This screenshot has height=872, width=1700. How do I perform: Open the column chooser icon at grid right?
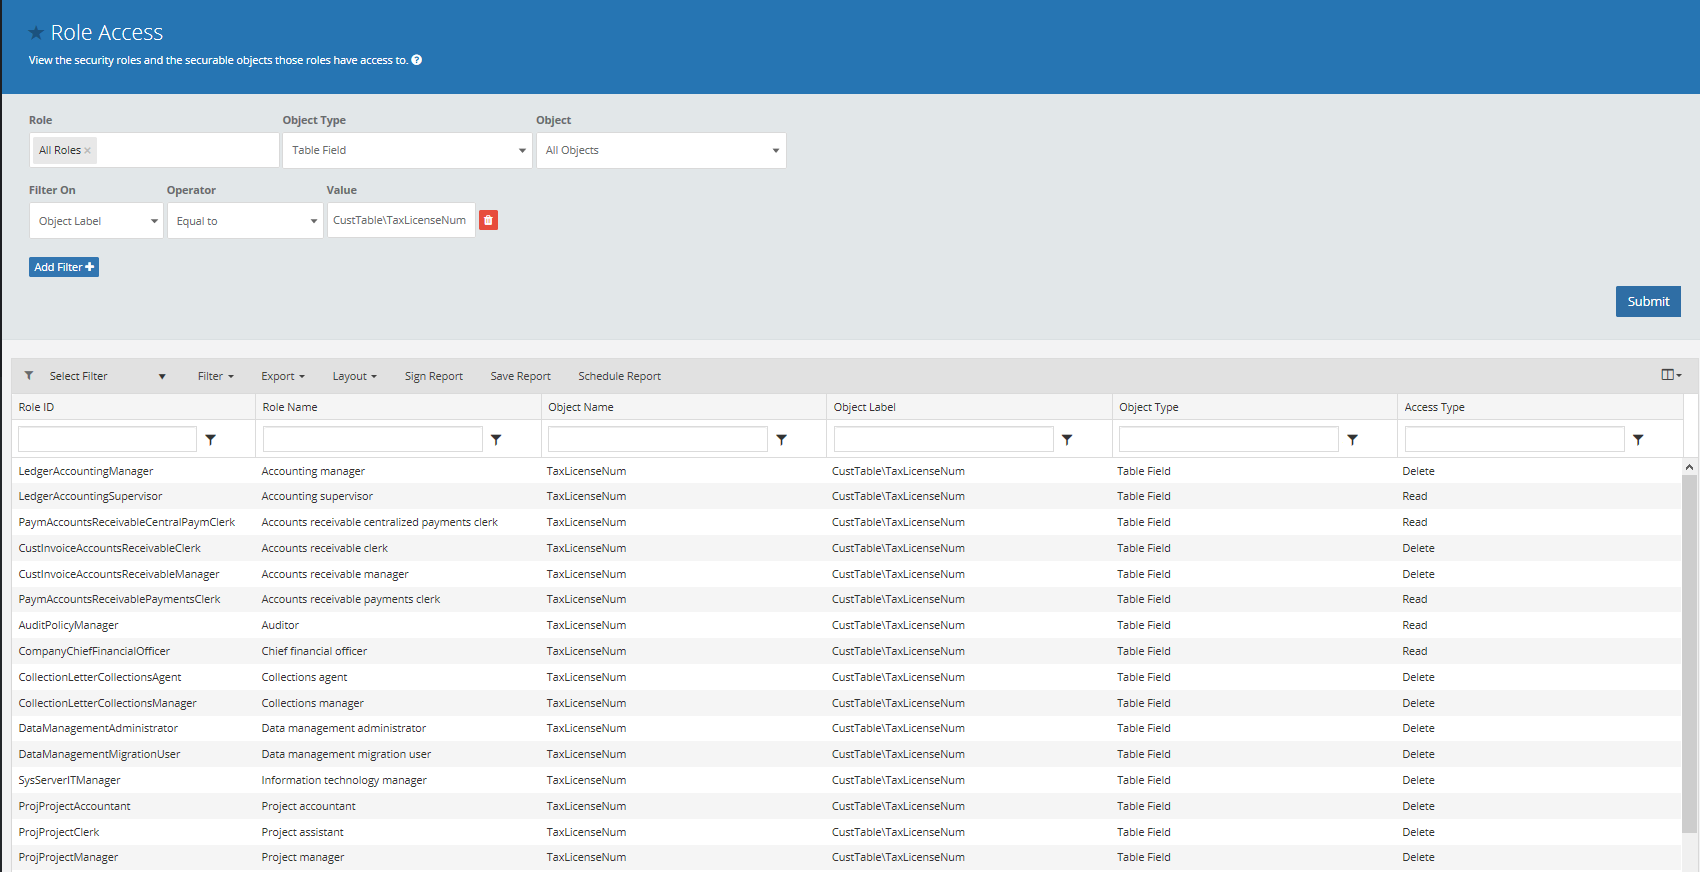[x=1671, y=375]
